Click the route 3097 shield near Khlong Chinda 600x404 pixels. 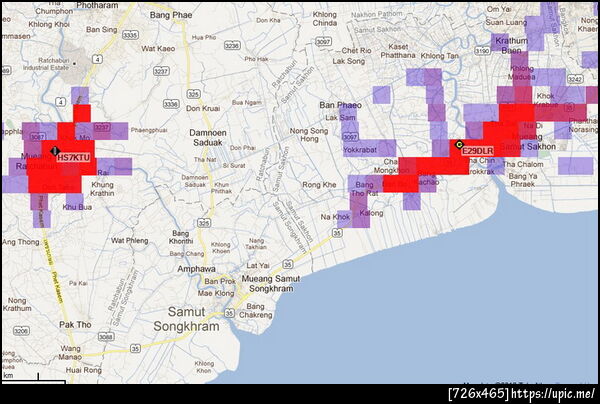click(323, 41)
